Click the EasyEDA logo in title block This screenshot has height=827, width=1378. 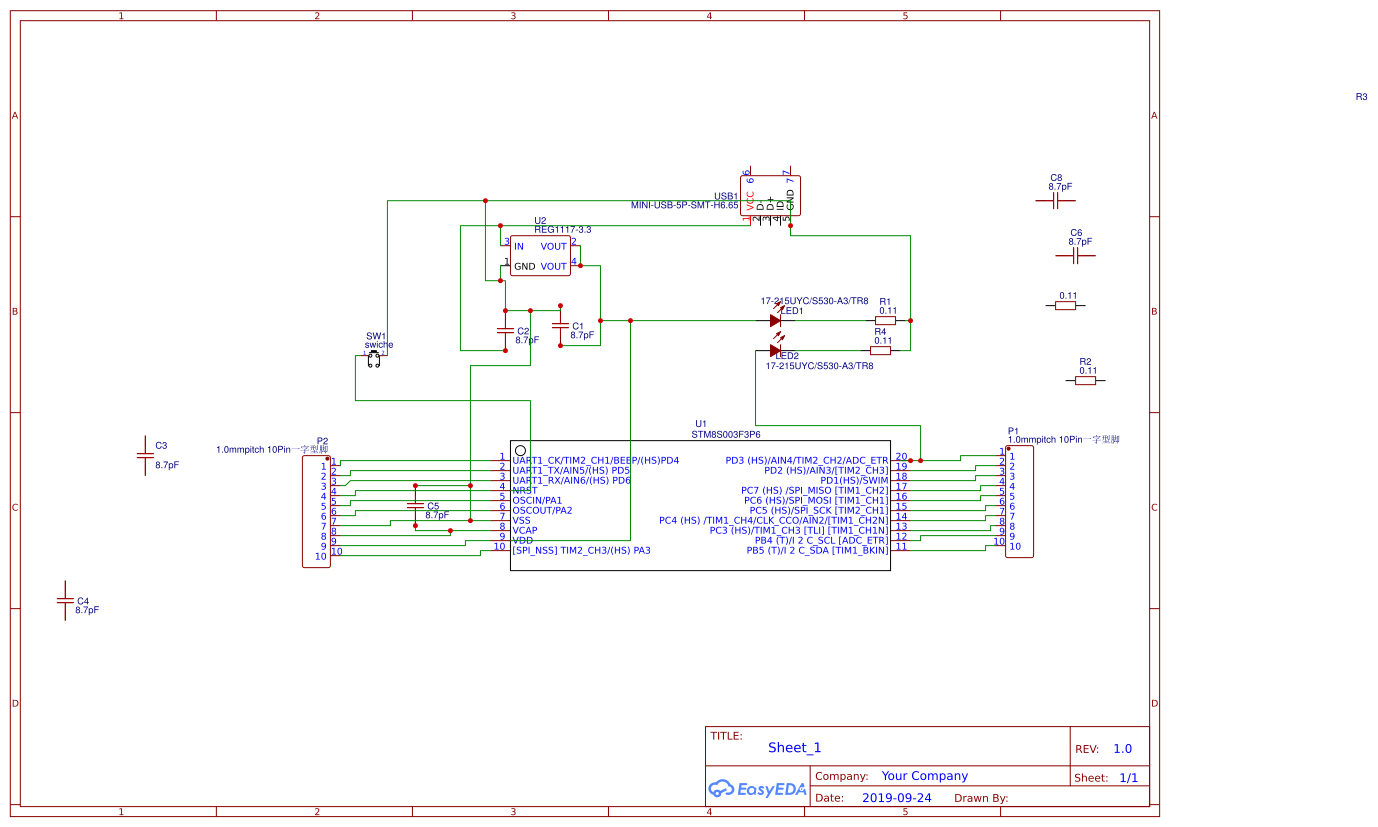pos(757,788)
